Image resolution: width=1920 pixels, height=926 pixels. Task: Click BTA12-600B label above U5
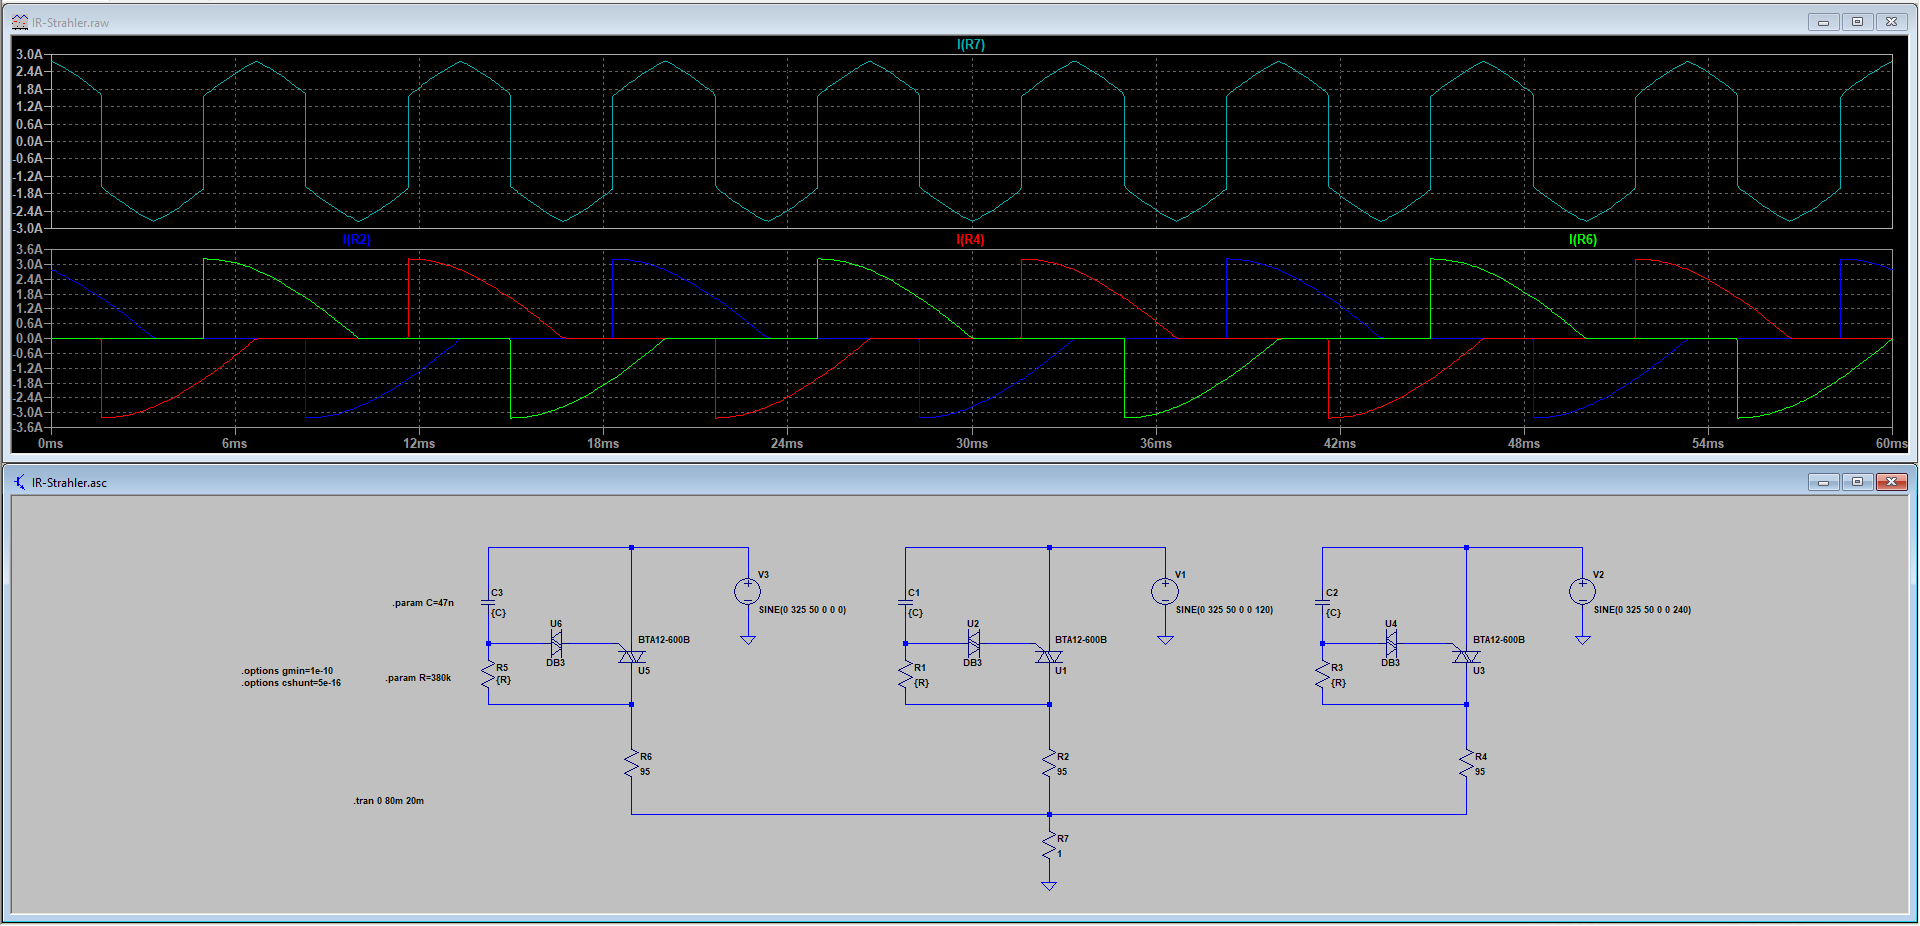click(664, 640)
